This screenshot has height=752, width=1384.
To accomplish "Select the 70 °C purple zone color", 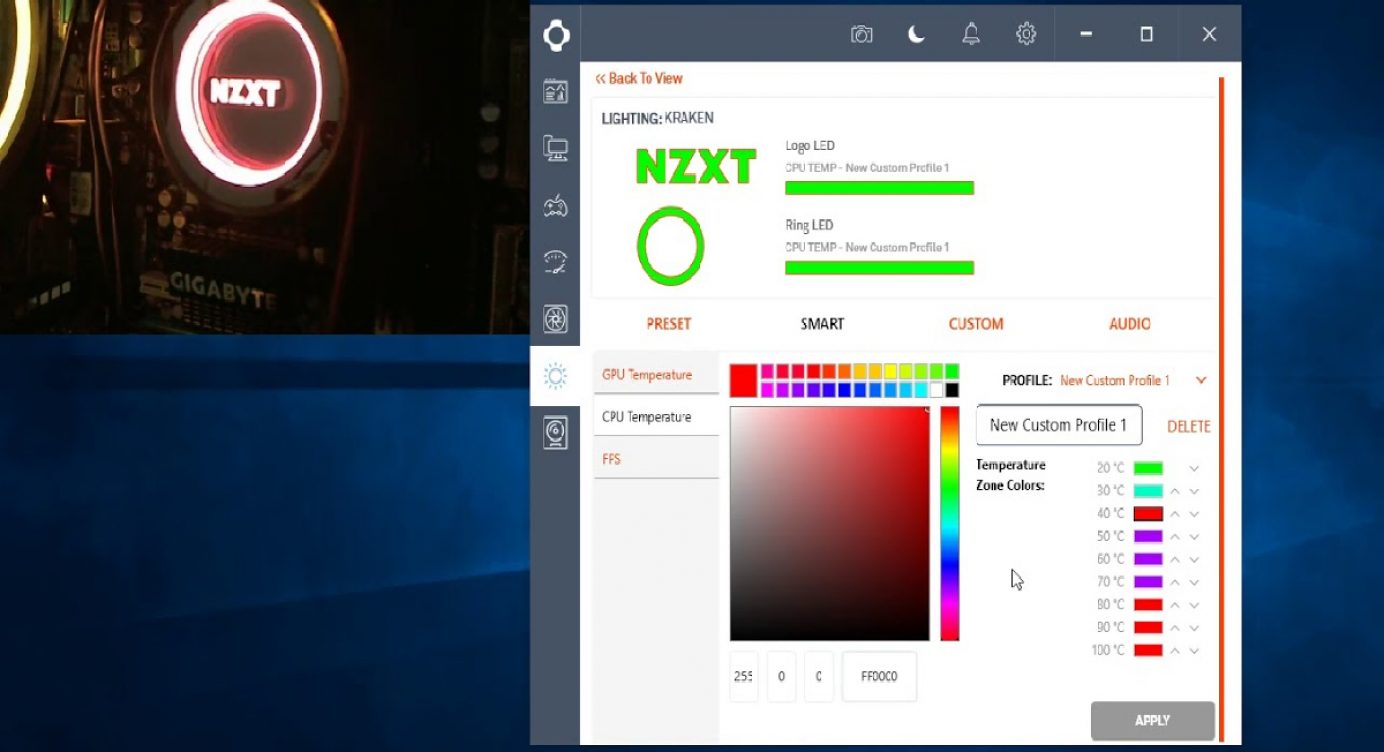I will point(1148,582).
